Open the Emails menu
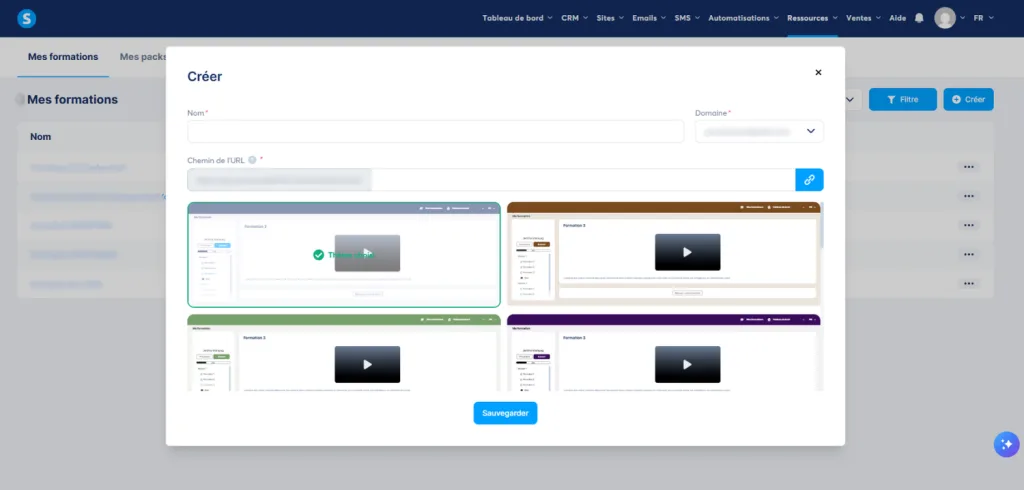The height and width of the screenshot is (490, 1024). click(649, 18)
